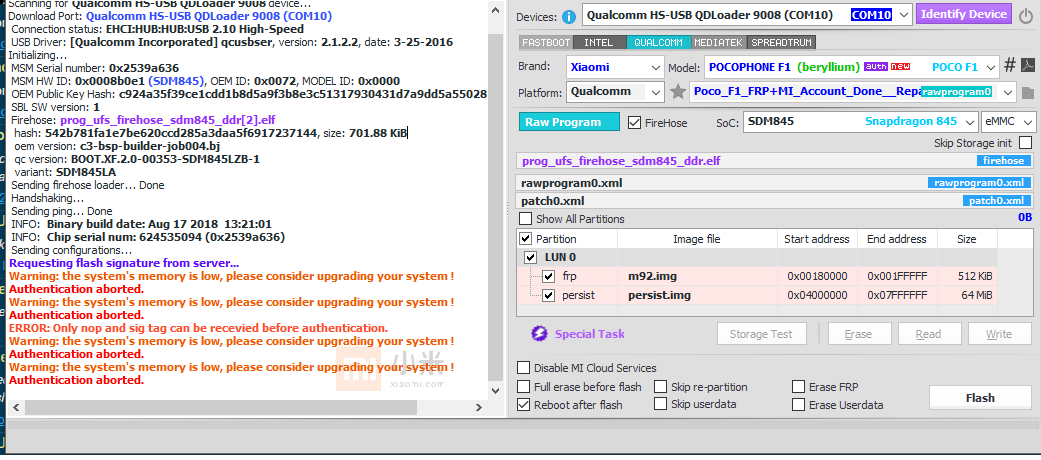This screenshot has height=460, width=1041.
Task: Click the rawprogram0.xml tag label
Action: (x=979, y=183)
